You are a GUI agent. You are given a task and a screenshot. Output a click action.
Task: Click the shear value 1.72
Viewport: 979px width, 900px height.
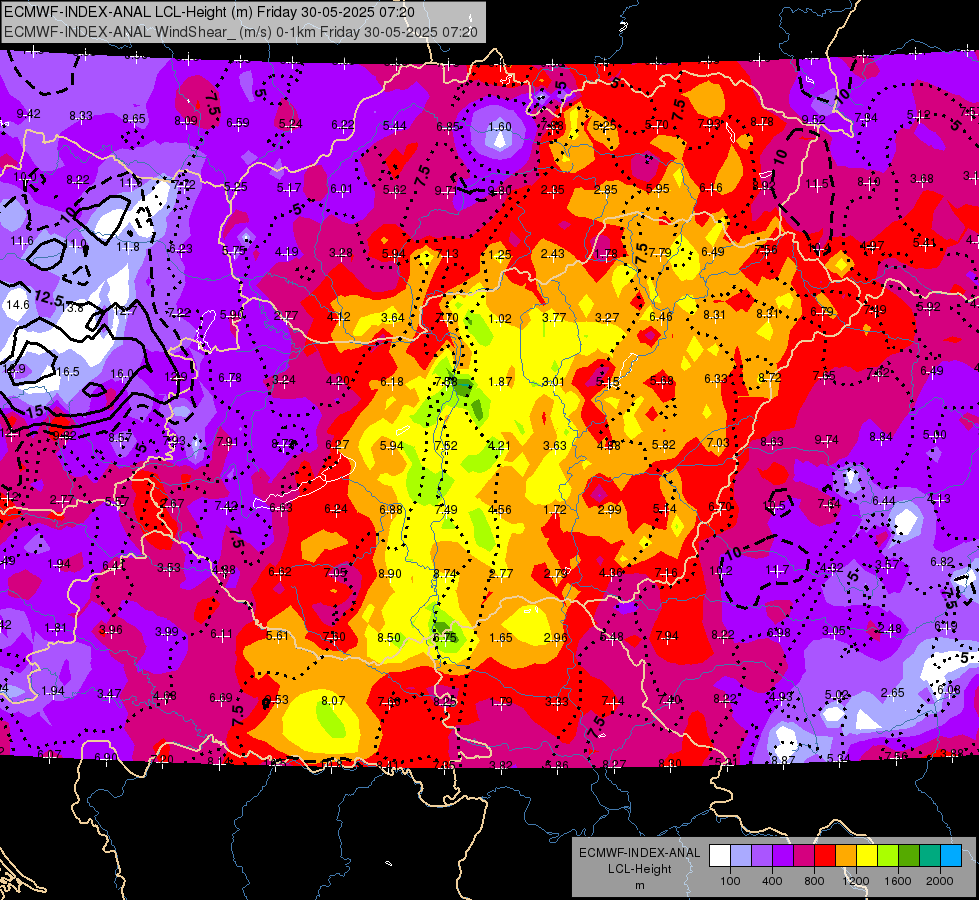coord(555,510)
